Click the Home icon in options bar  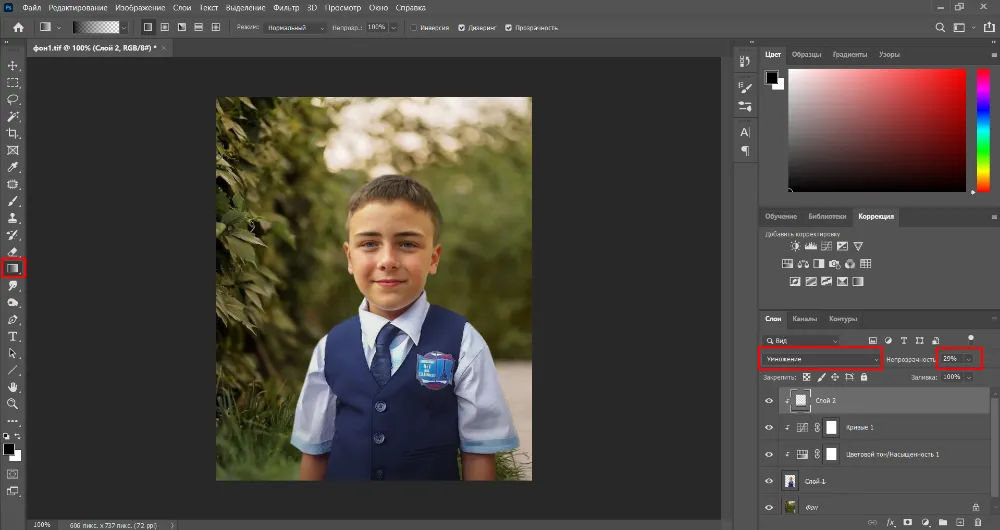pos(18,27)
